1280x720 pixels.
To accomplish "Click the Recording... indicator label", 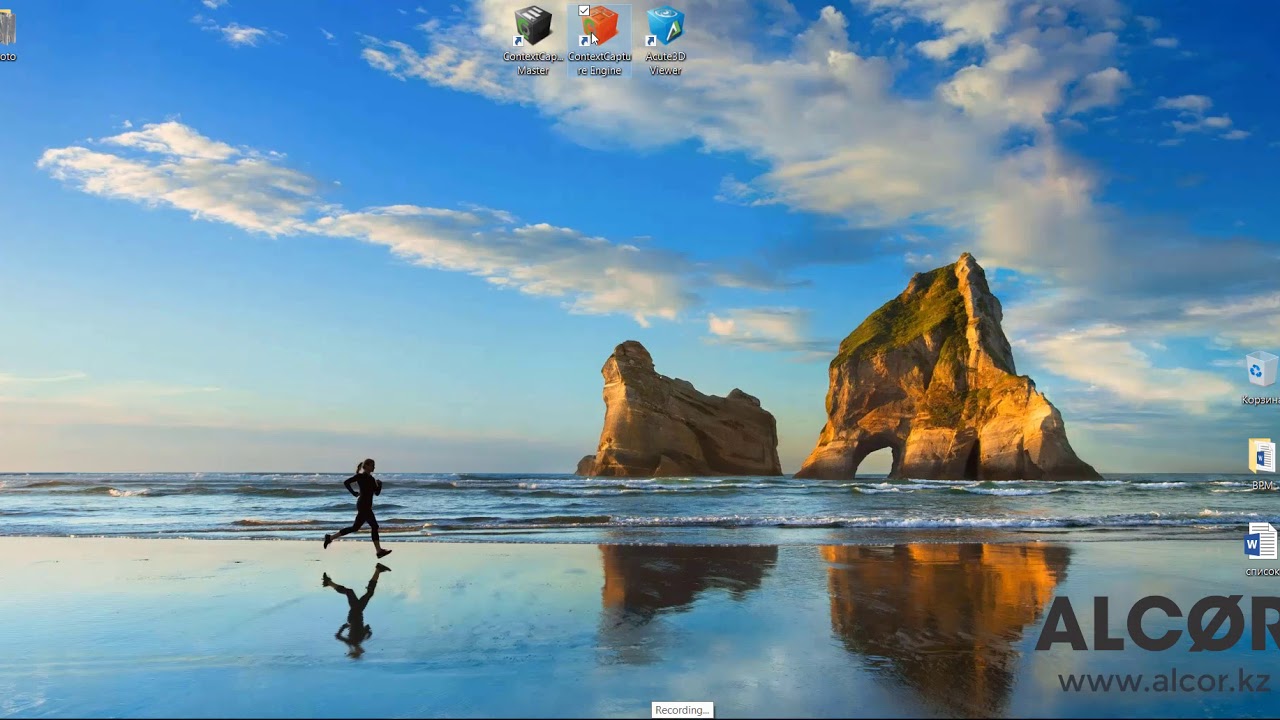I will [682, 710].
